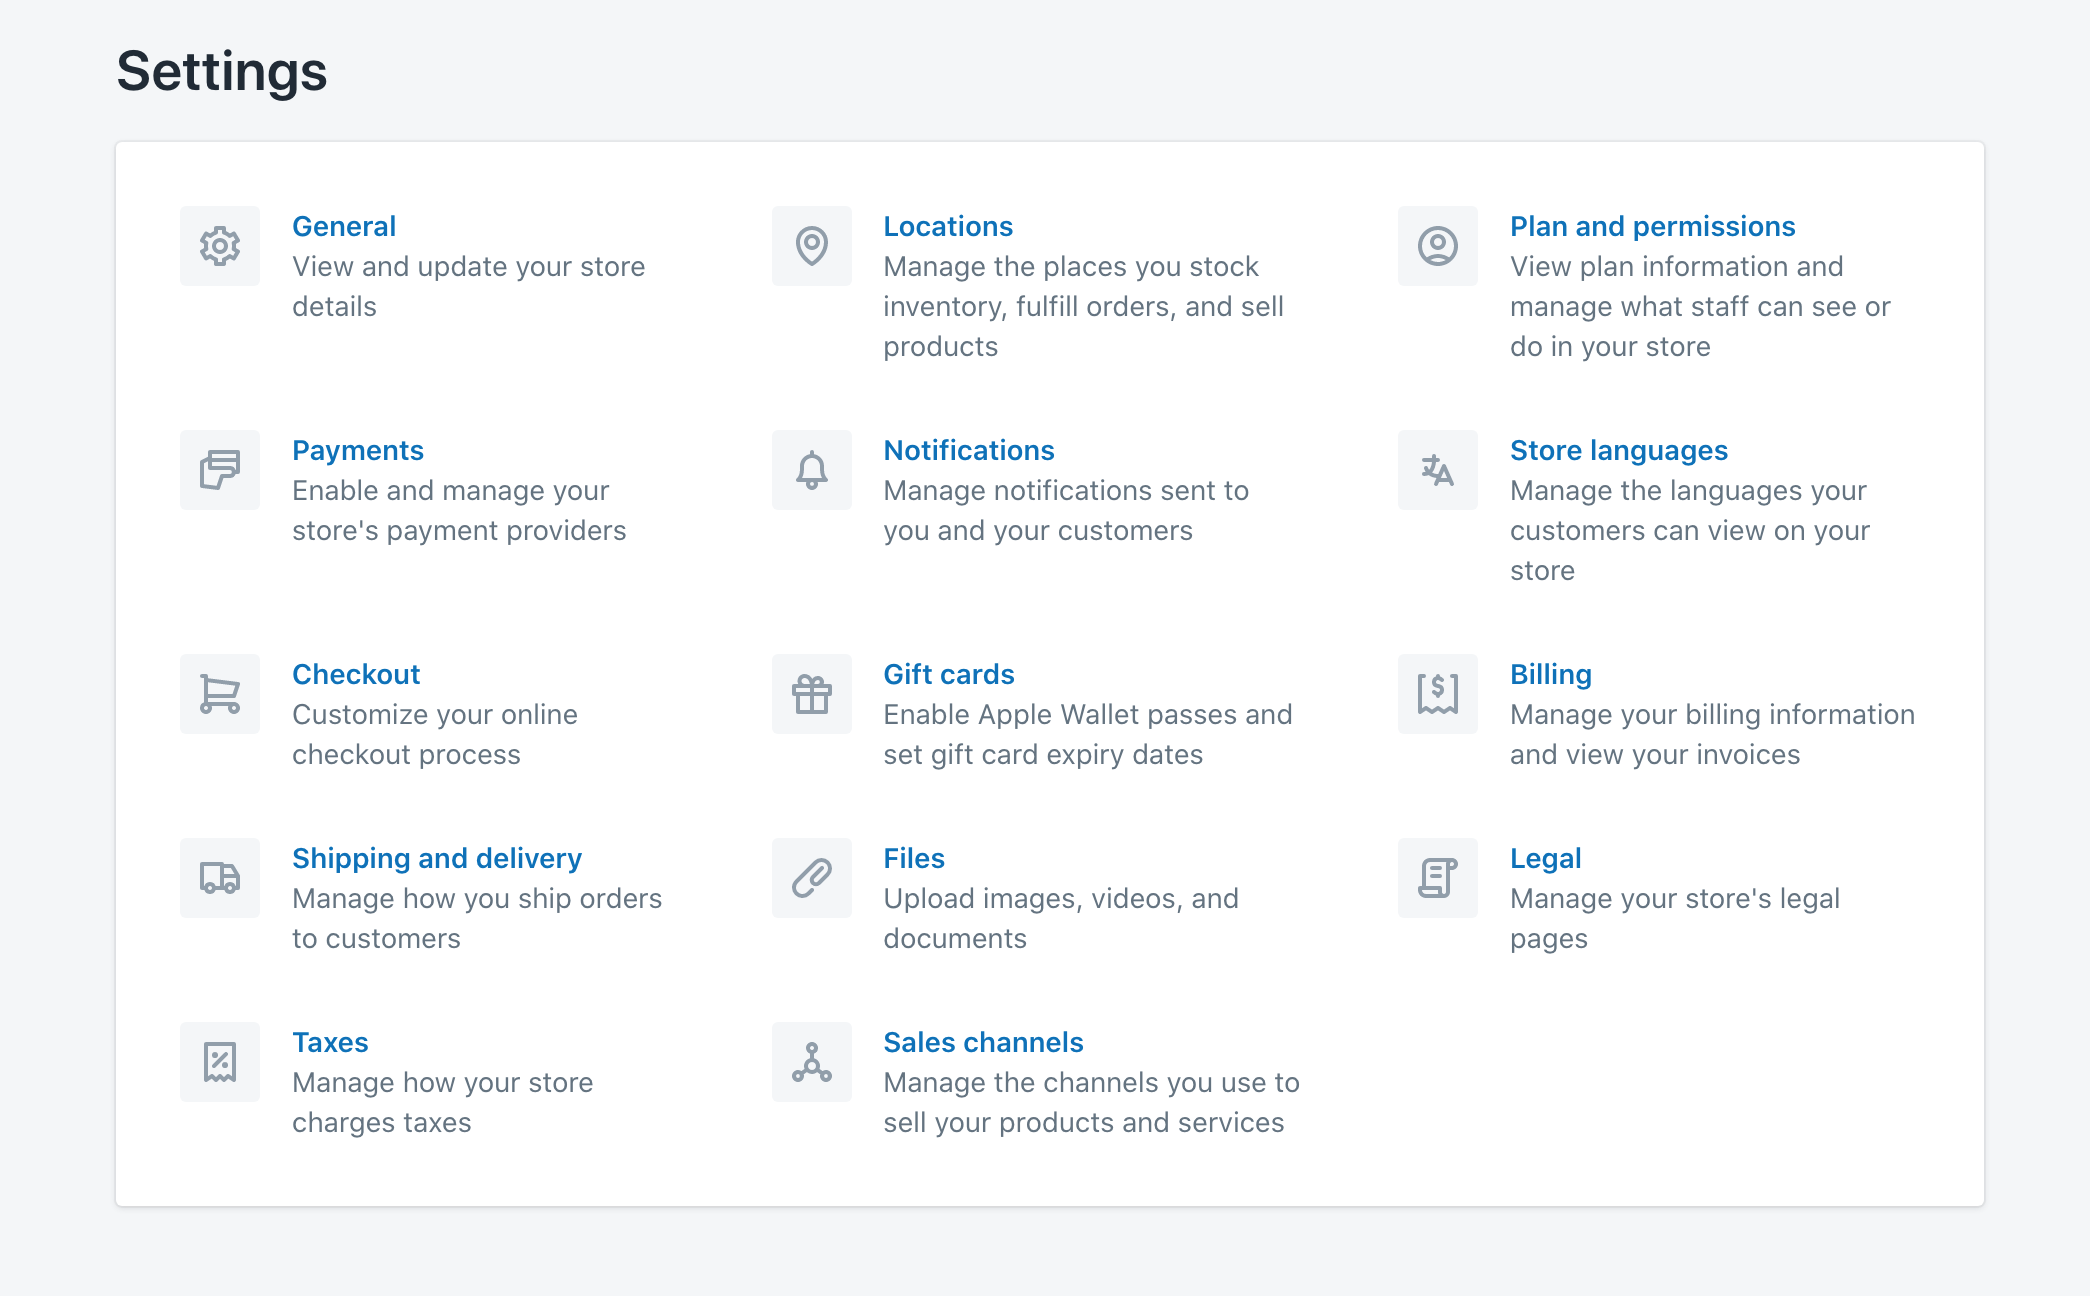Click the Sales channels network icon
The image size is (2090, 1296).
(x=811, y=1062)
